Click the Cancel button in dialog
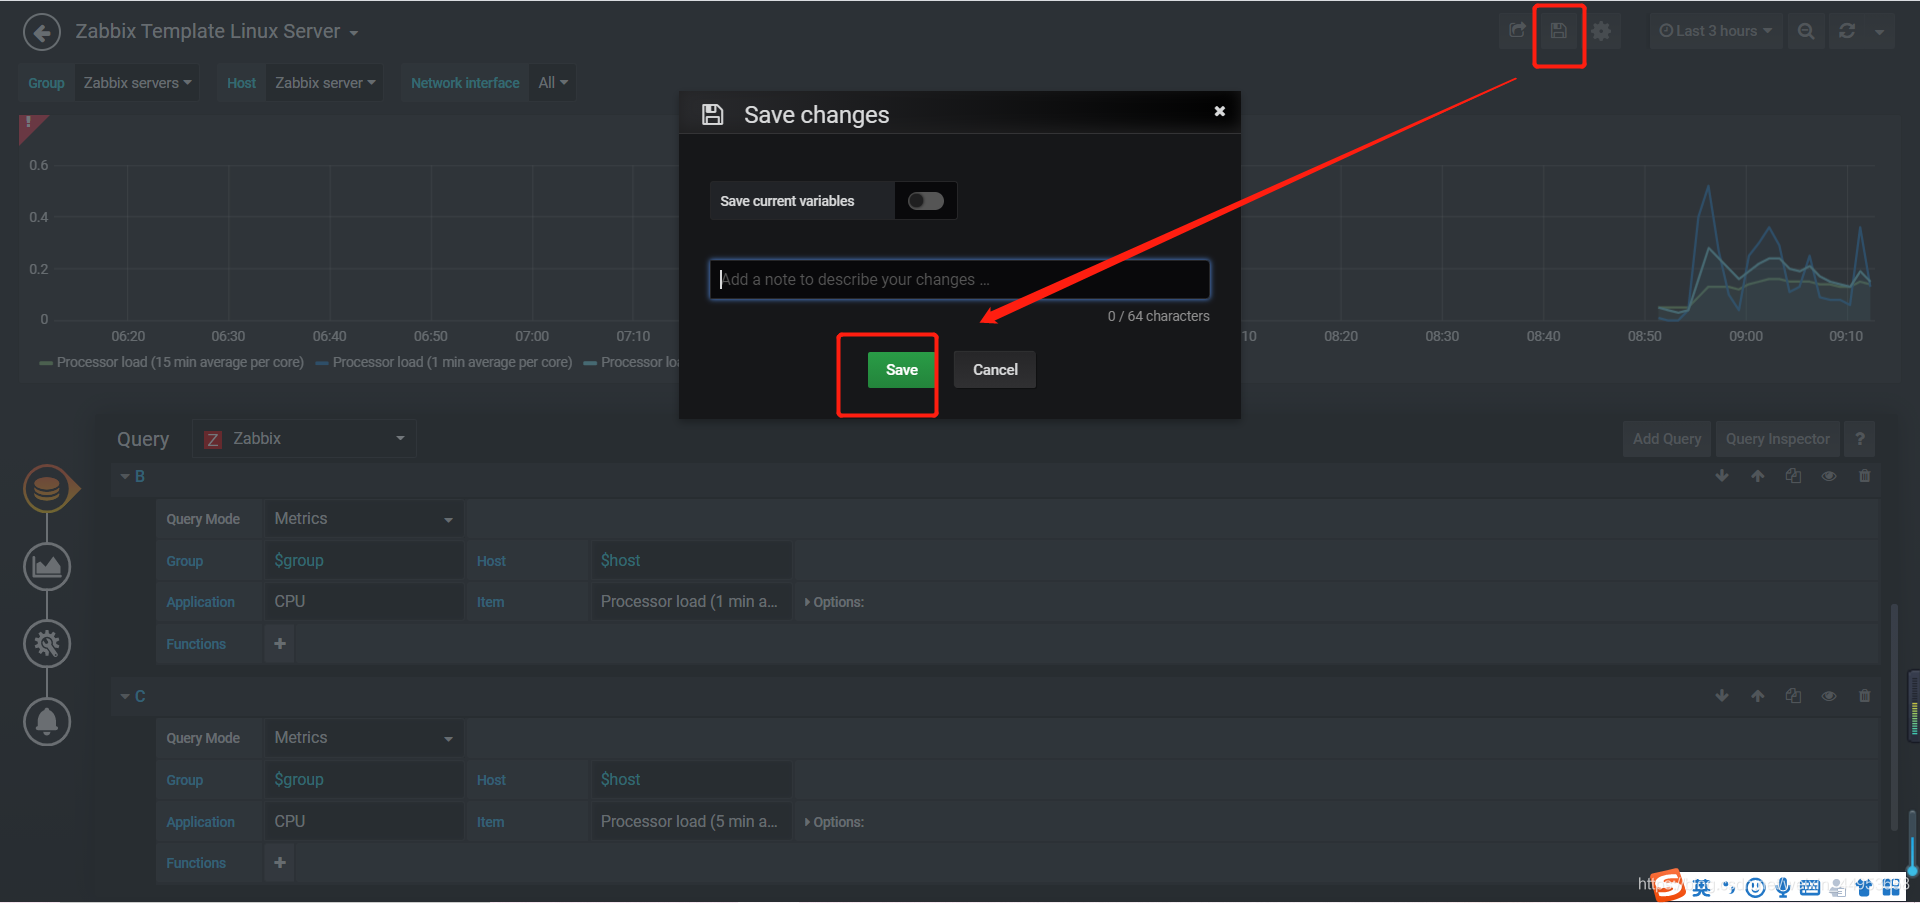Viewport: 1920px width, 903px height. click(995, 370)
